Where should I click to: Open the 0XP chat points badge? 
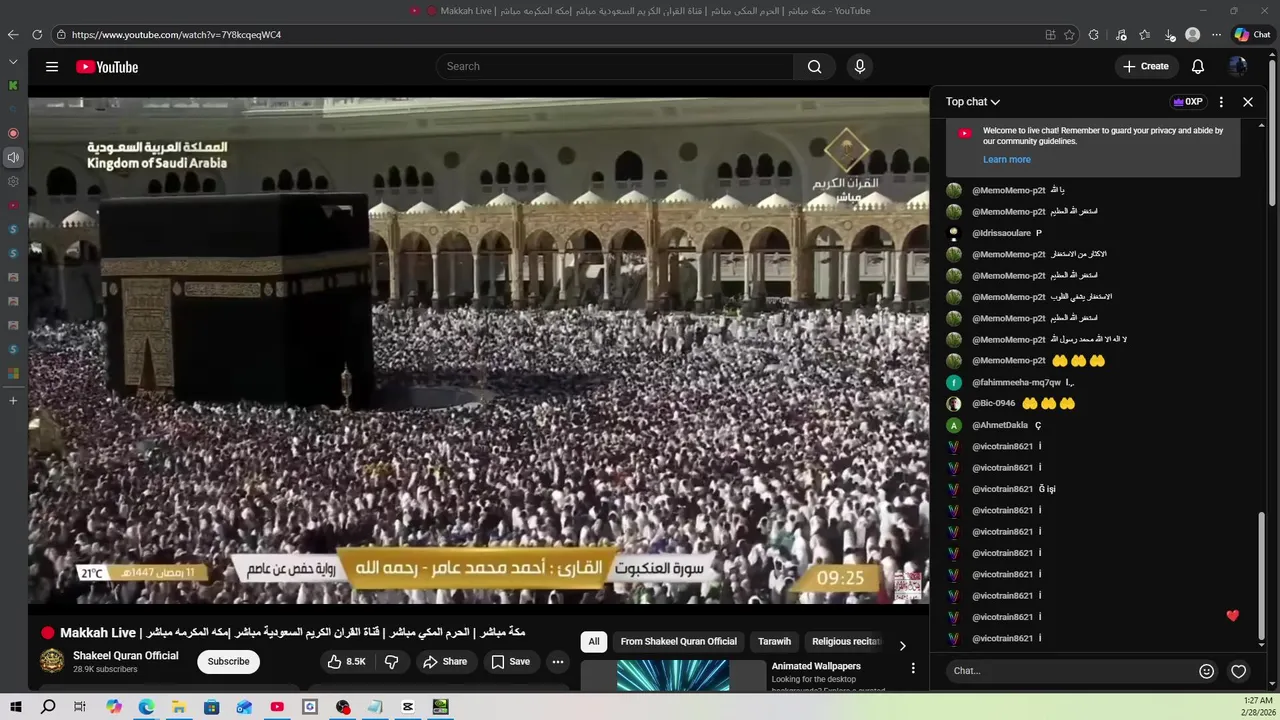(x=1188, y=102)
